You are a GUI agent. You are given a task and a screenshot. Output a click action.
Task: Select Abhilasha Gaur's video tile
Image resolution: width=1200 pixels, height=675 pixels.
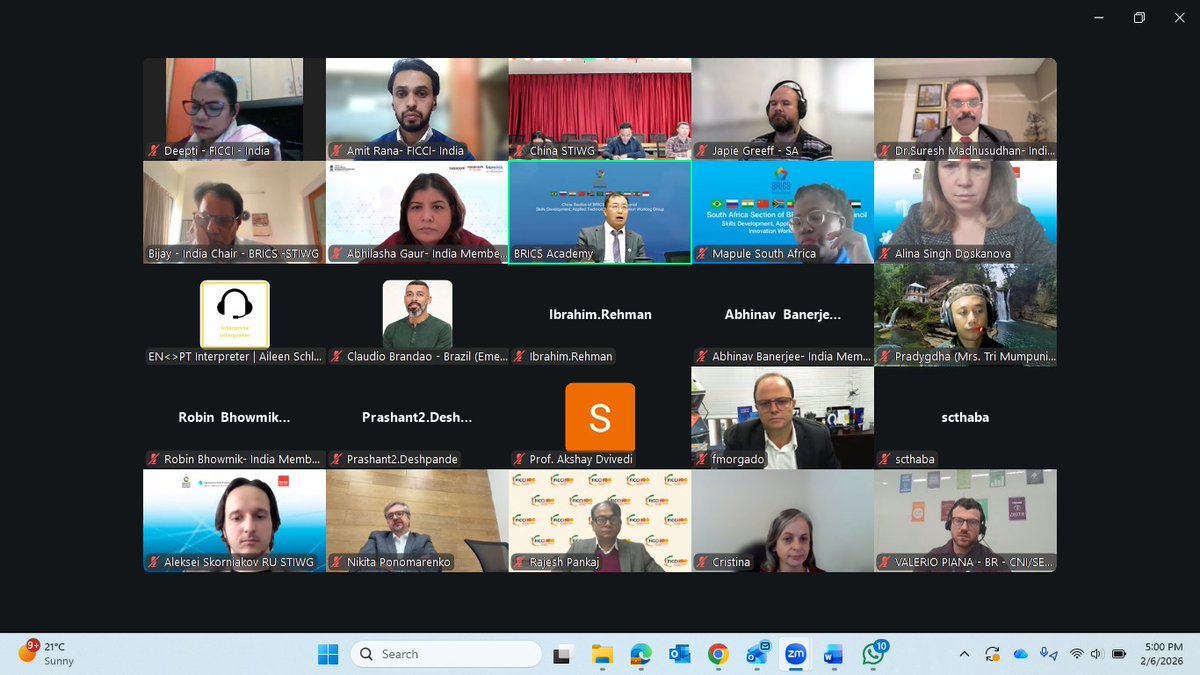tap(417, 212)
